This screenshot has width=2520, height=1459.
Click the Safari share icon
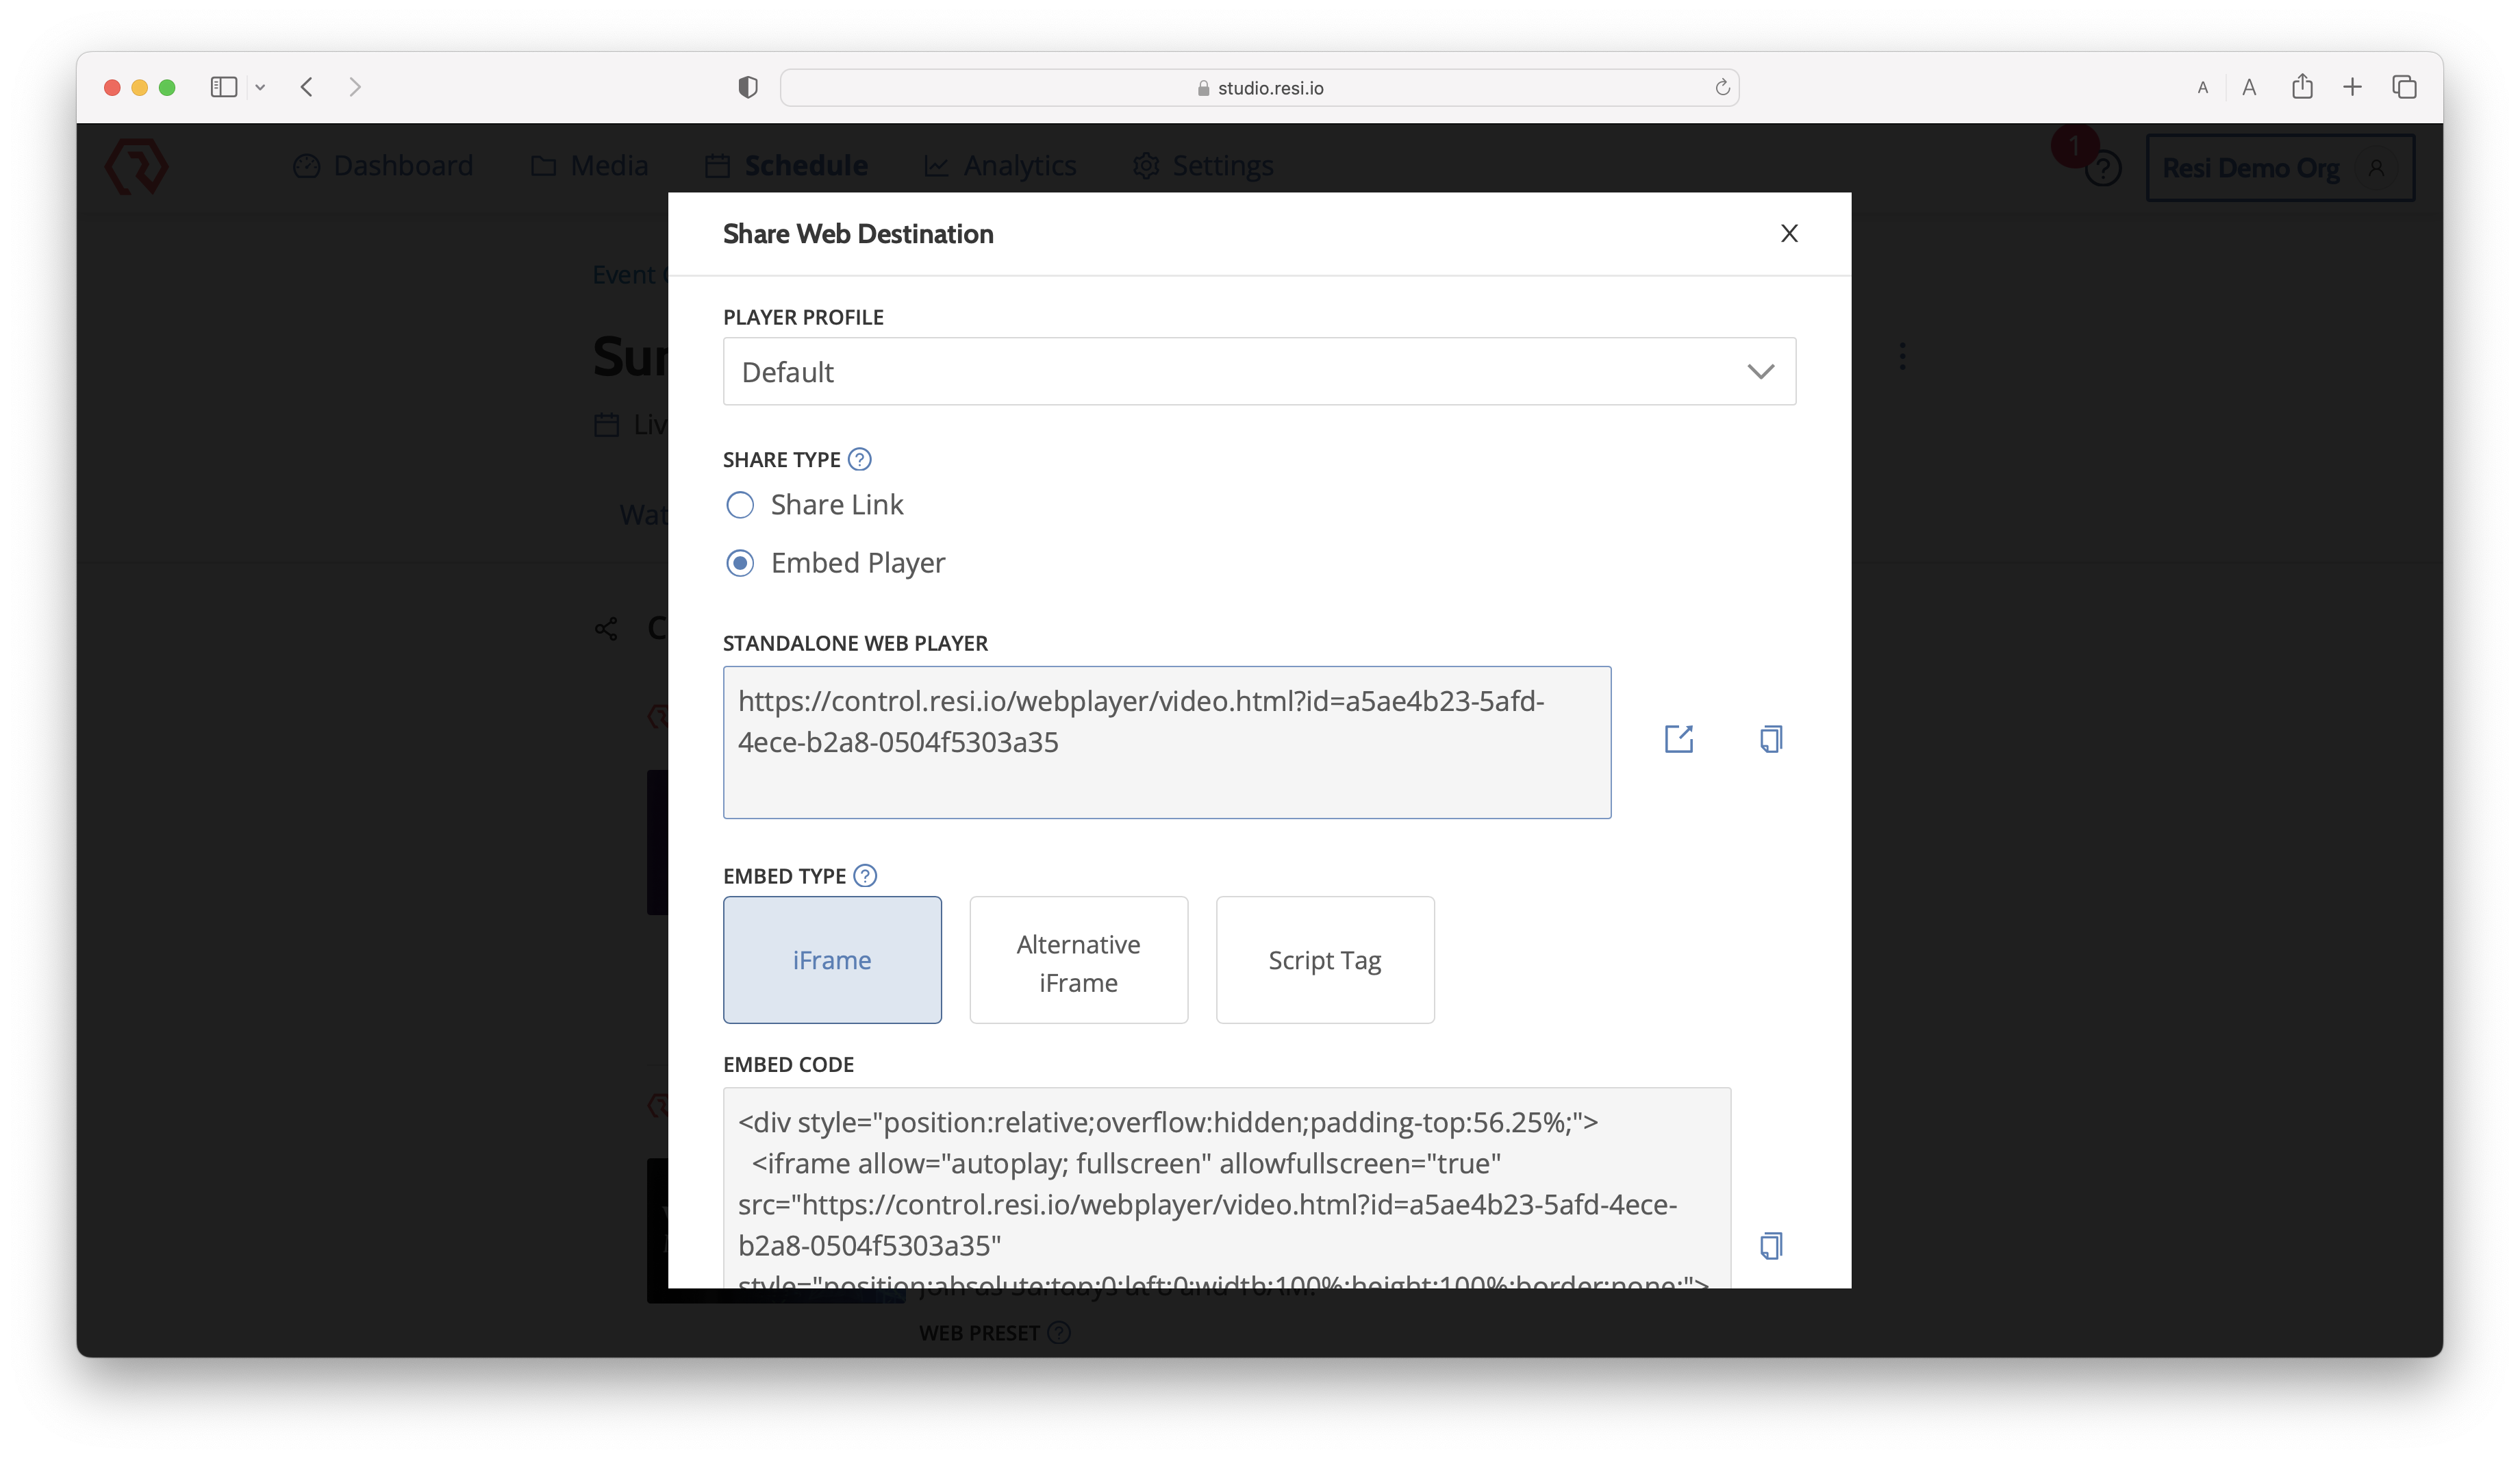coord(2302,87)
